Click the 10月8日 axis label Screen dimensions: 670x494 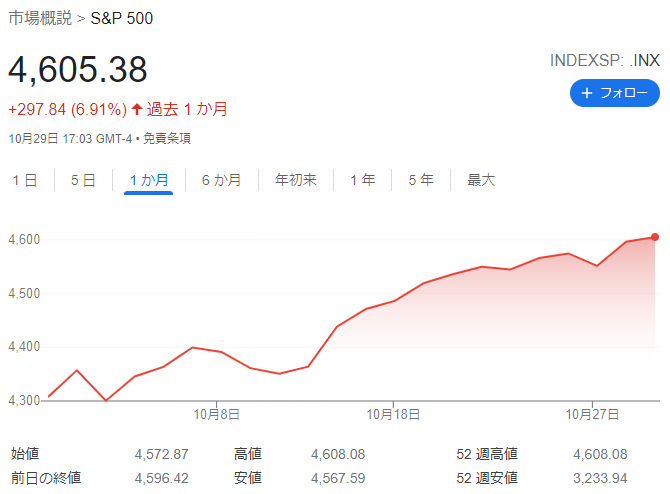[216, 414]
